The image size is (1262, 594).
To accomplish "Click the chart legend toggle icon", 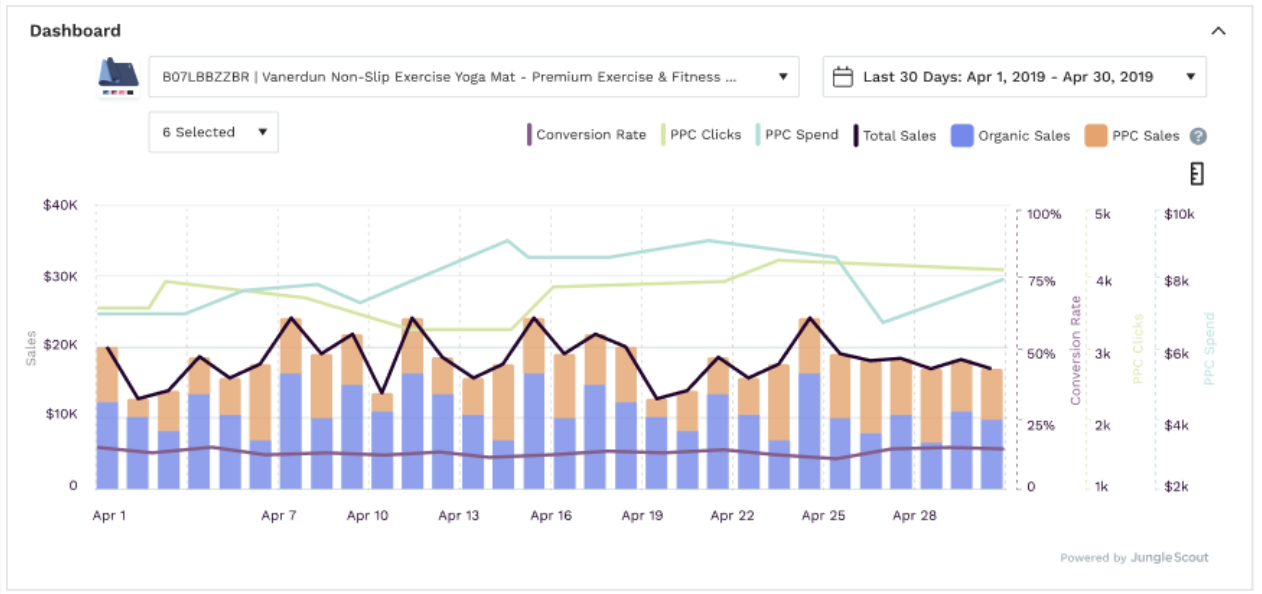I will coord(1195,174).
